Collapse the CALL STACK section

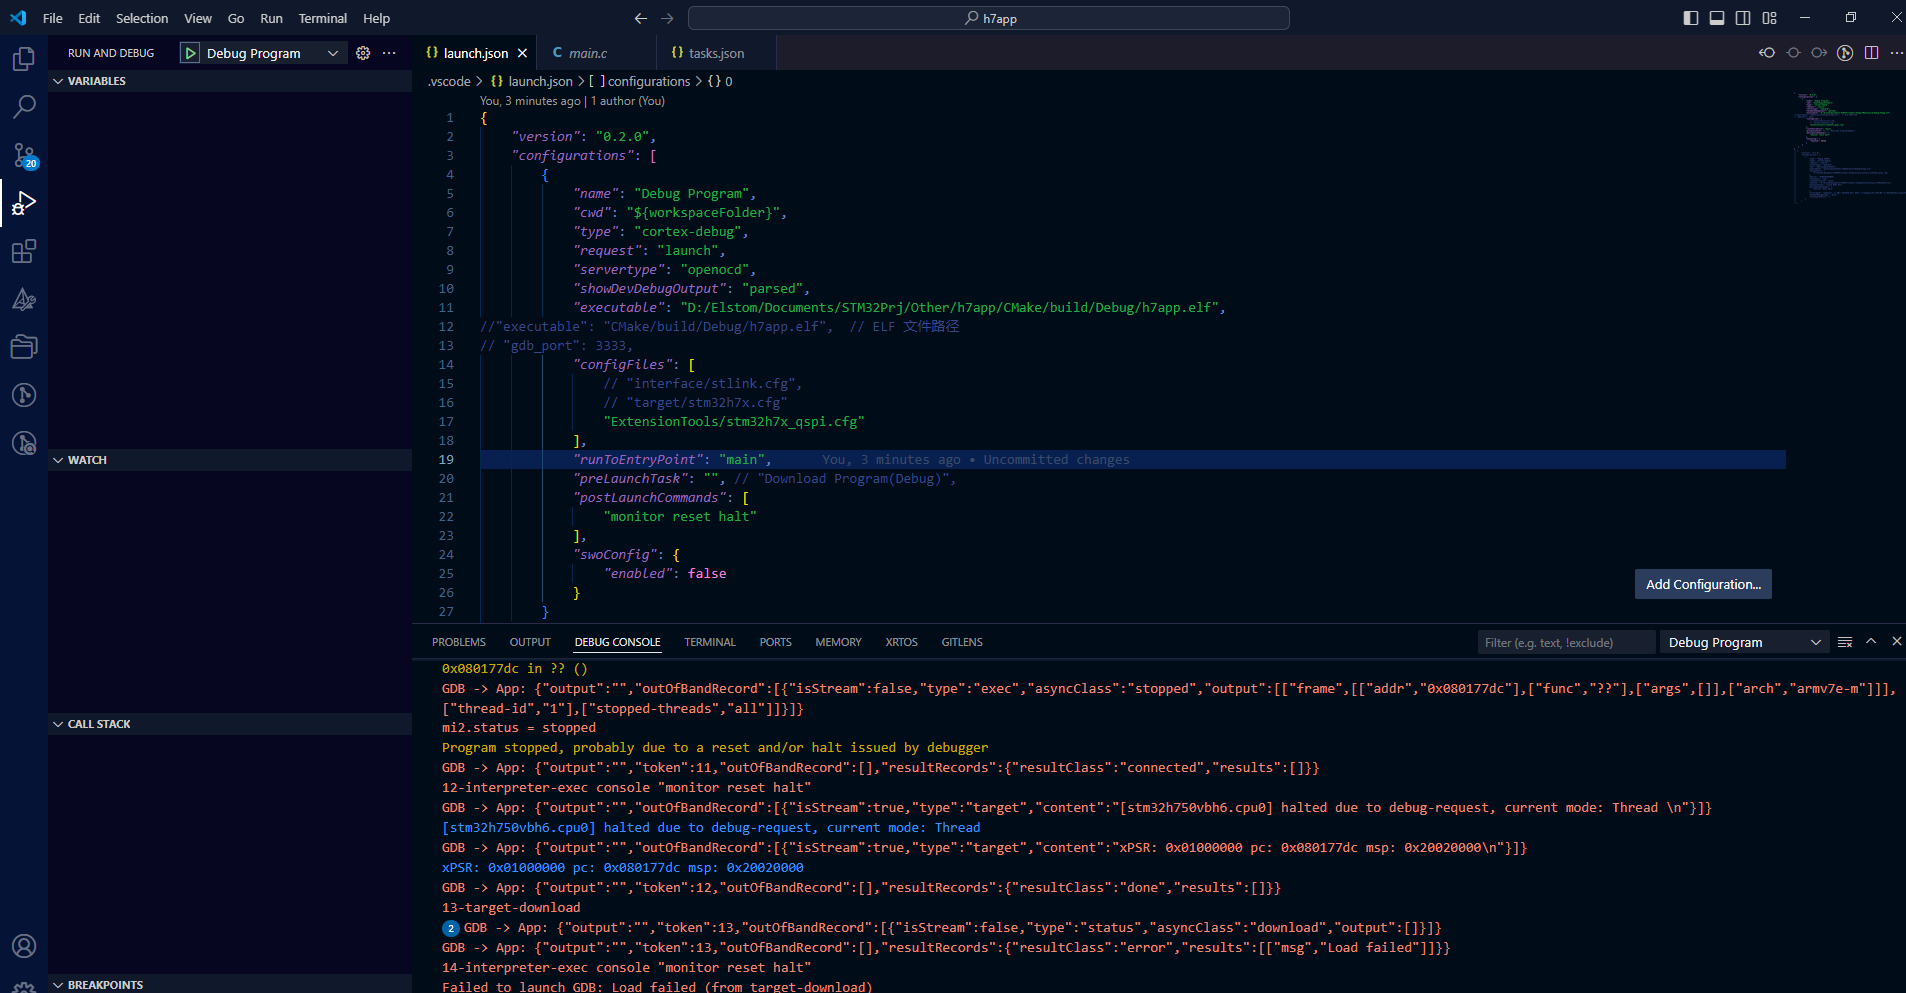coord(230,724)
